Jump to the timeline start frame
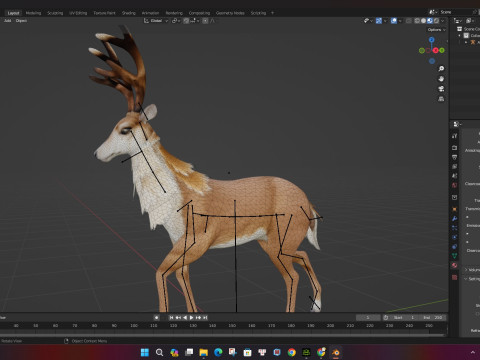The width and height of the screenshot is (480, 360). [x=171, y=318]
